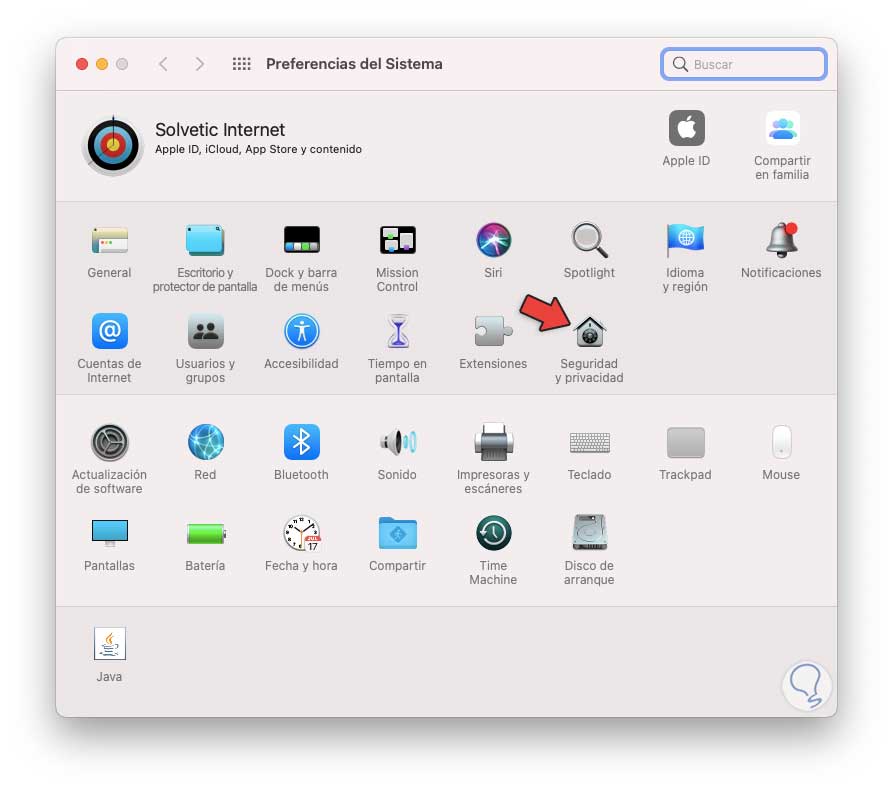Click the Solvetic Internet account name
893x791 pixels.
pyautogui.click(x=220, y=130)
